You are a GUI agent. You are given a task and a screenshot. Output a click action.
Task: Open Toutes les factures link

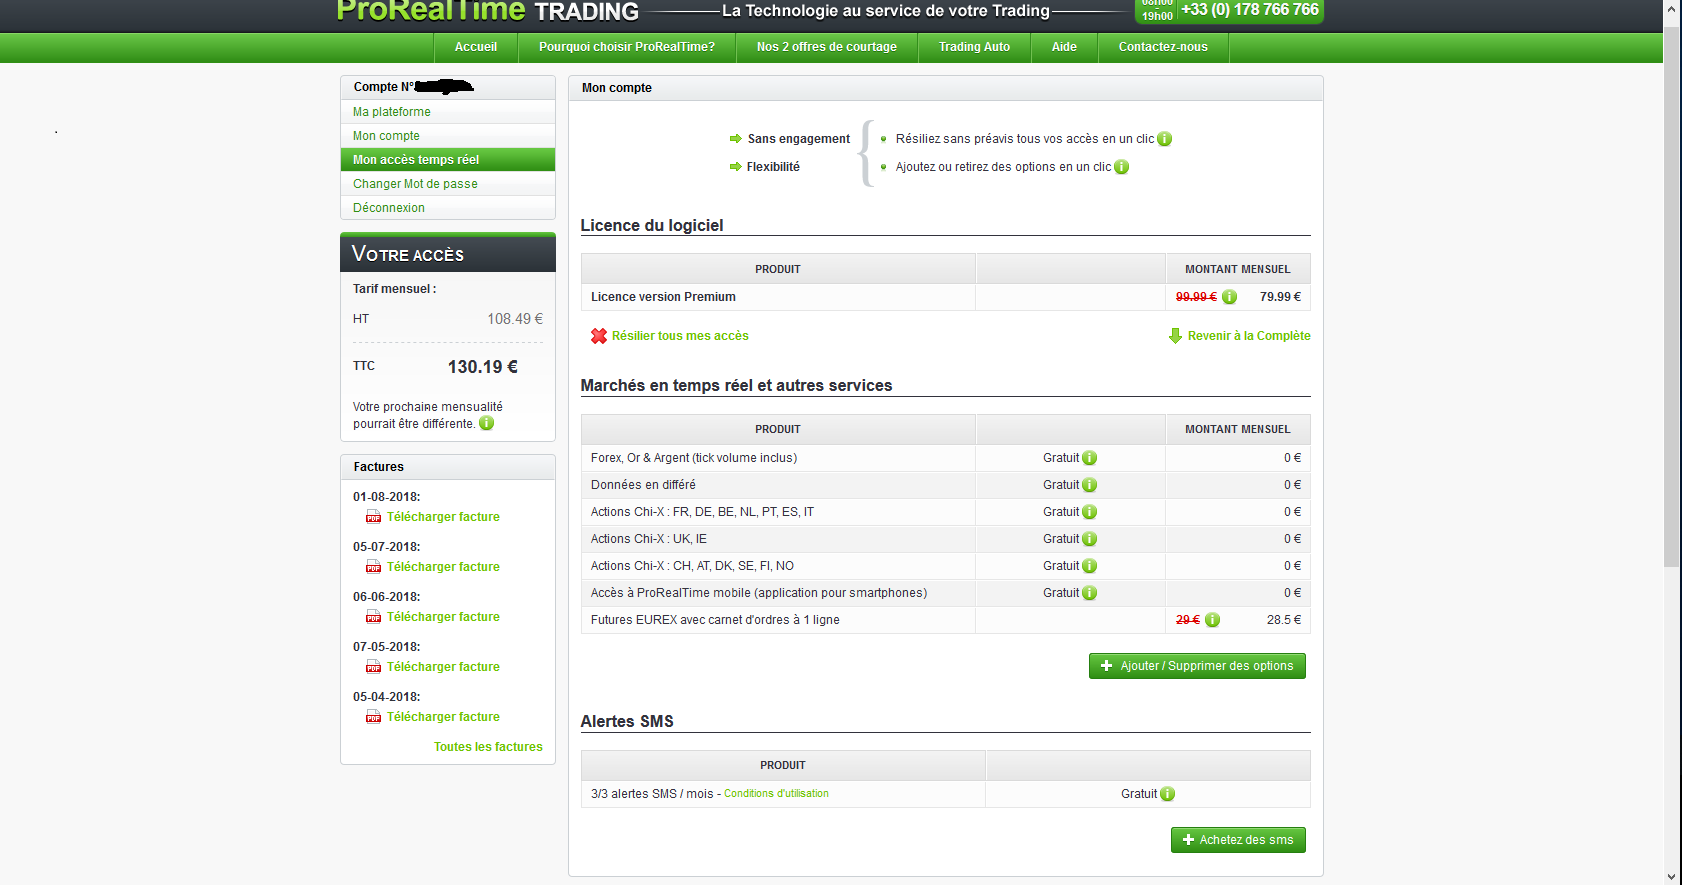[x=488, y=747]
